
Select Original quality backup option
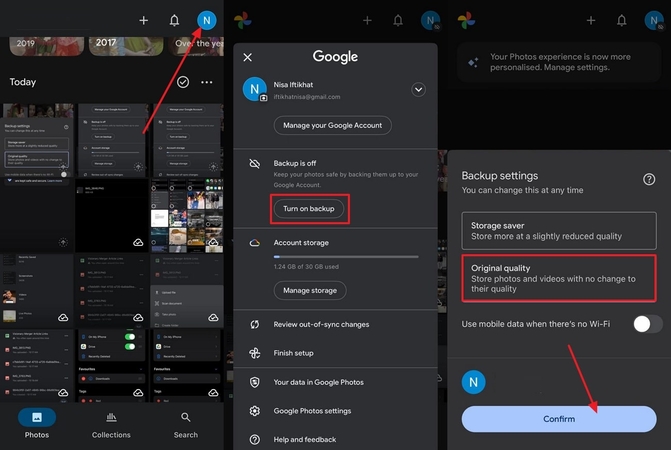click(x=561, y=274)
